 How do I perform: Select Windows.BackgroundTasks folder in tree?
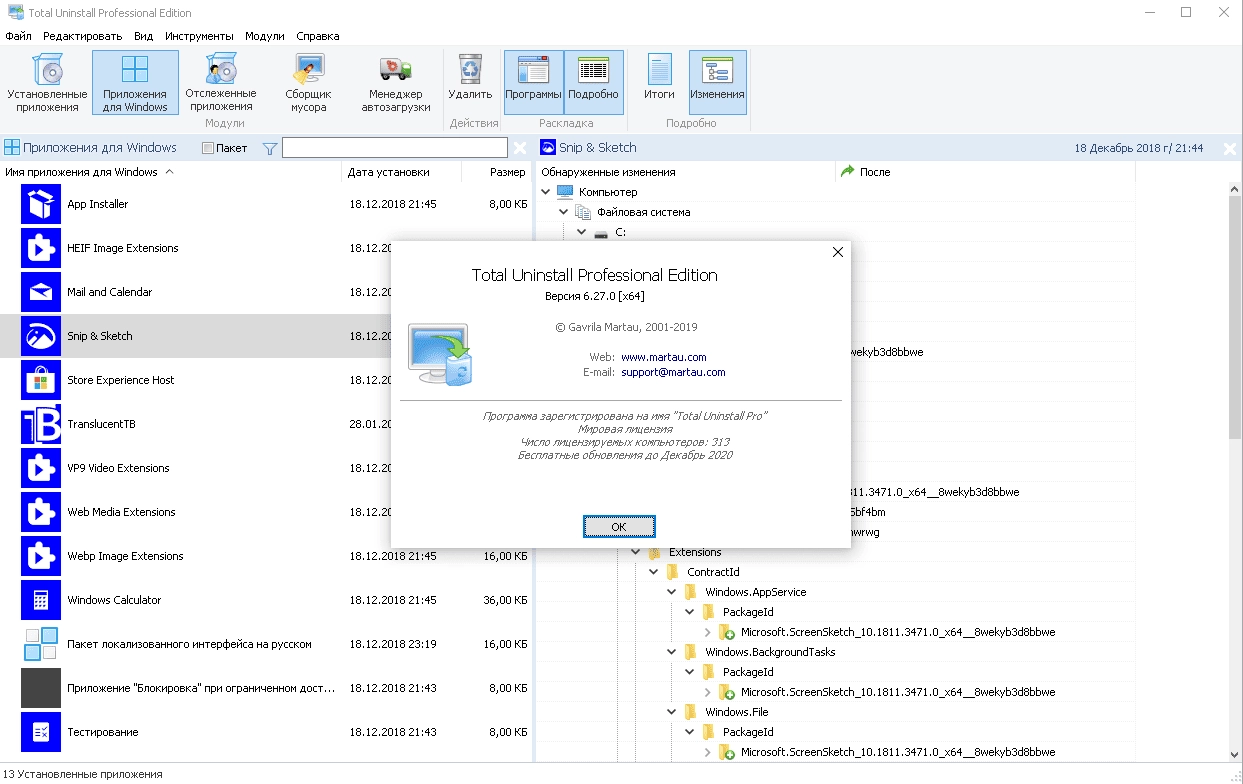(x=770, y=652)
